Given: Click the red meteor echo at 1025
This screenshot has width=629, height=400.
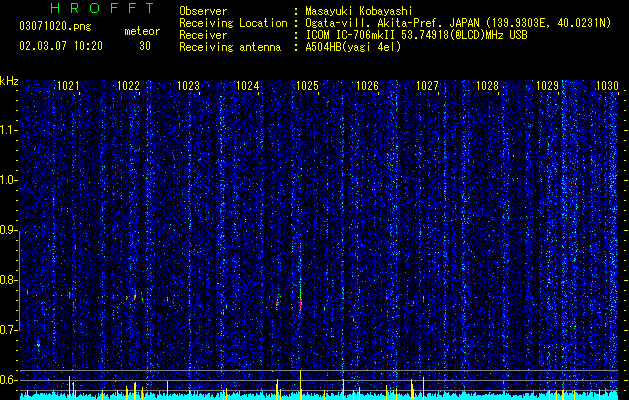Looking at the screenshot, I should point(300,303).
